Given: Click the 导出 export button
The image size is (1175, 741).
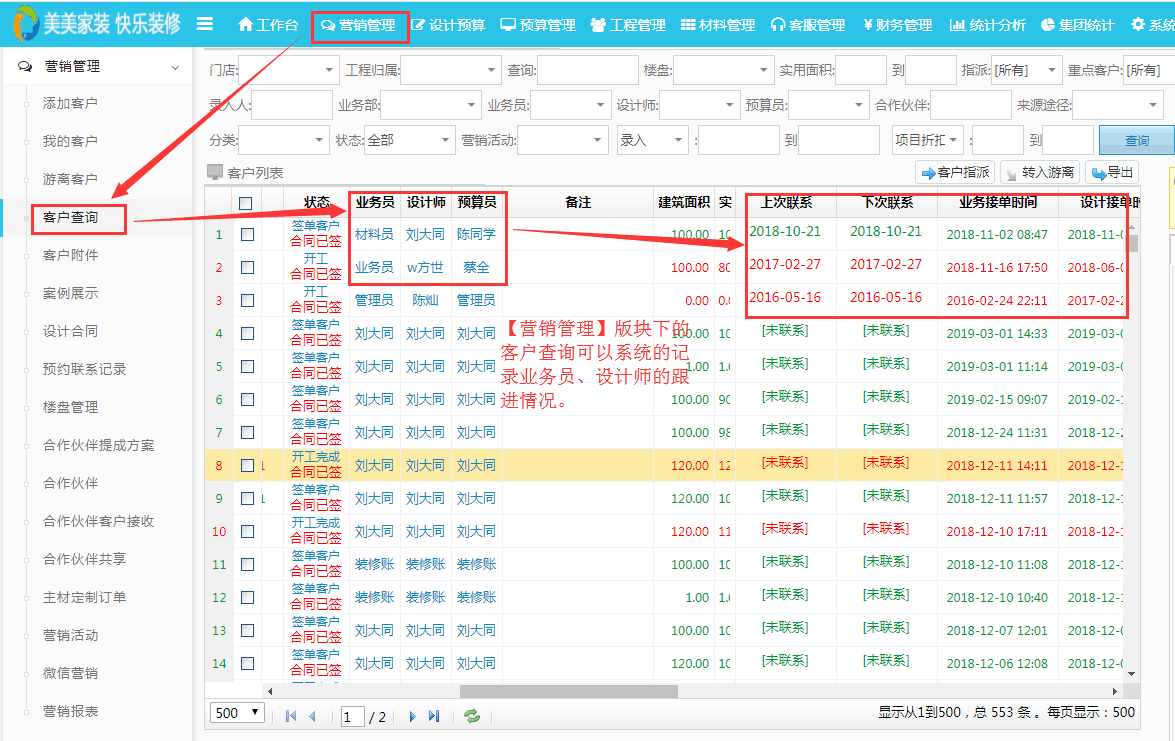Looking at the screenshot, I should pyautogui.click(x=1110, y=171).
